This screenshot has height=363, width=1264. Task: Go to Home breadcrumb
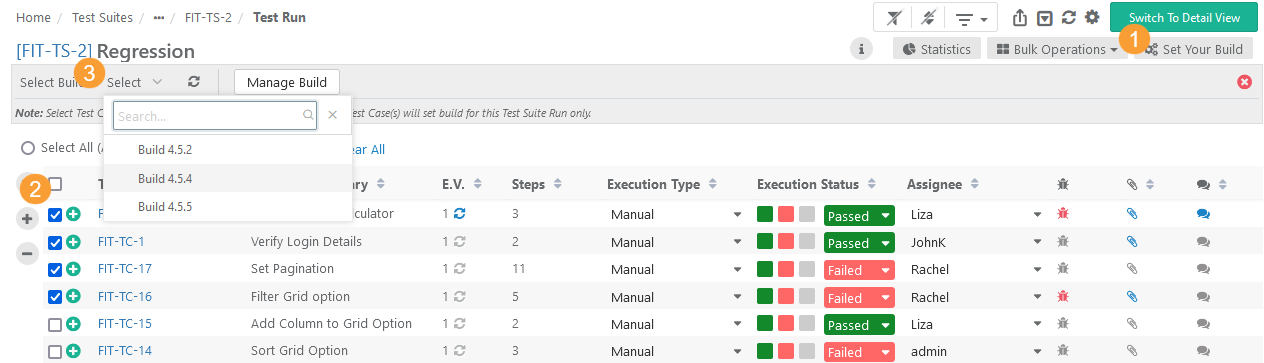pyautogui.click(x=33, y=17)
